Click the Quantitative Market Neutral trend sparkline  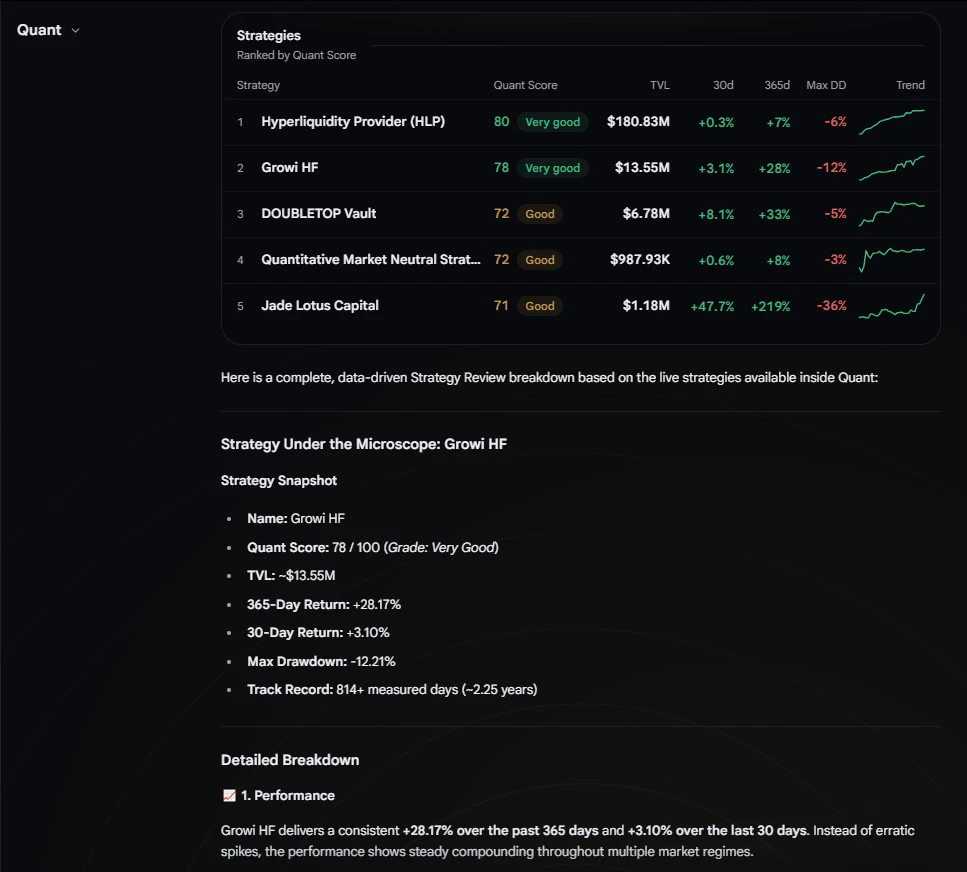892,260
